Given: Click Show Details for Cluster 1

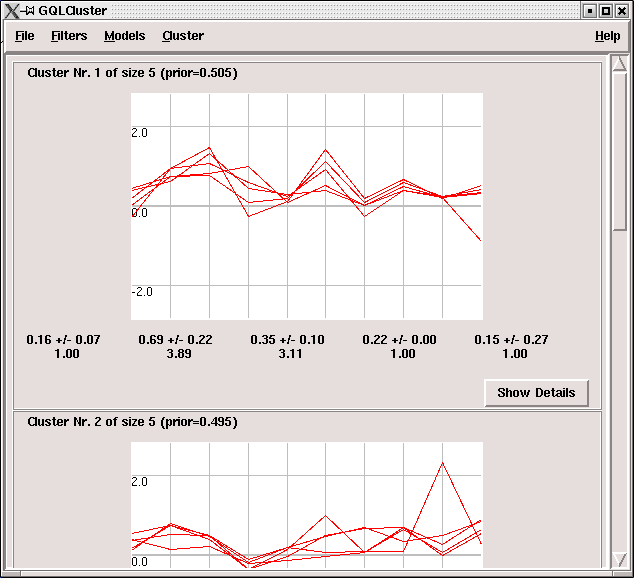Looking at the screenshot, I should (536, 393).
